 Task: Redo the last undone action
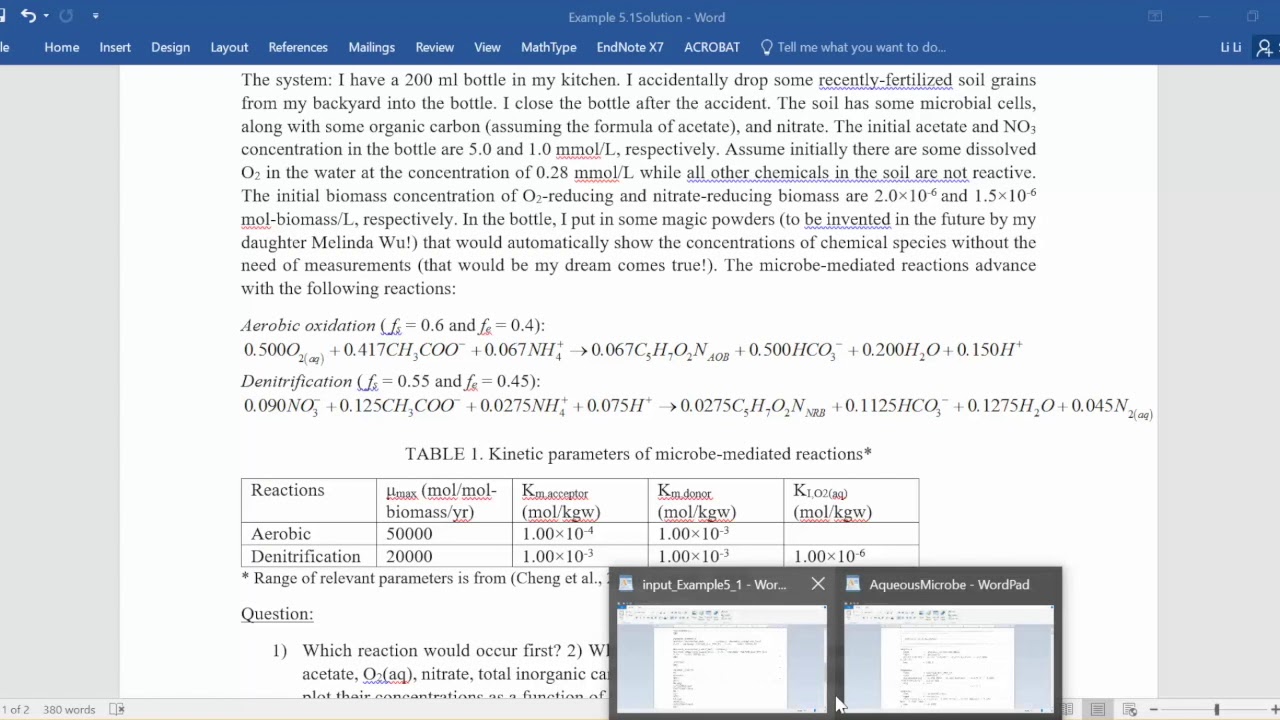(x=66, y=16)
